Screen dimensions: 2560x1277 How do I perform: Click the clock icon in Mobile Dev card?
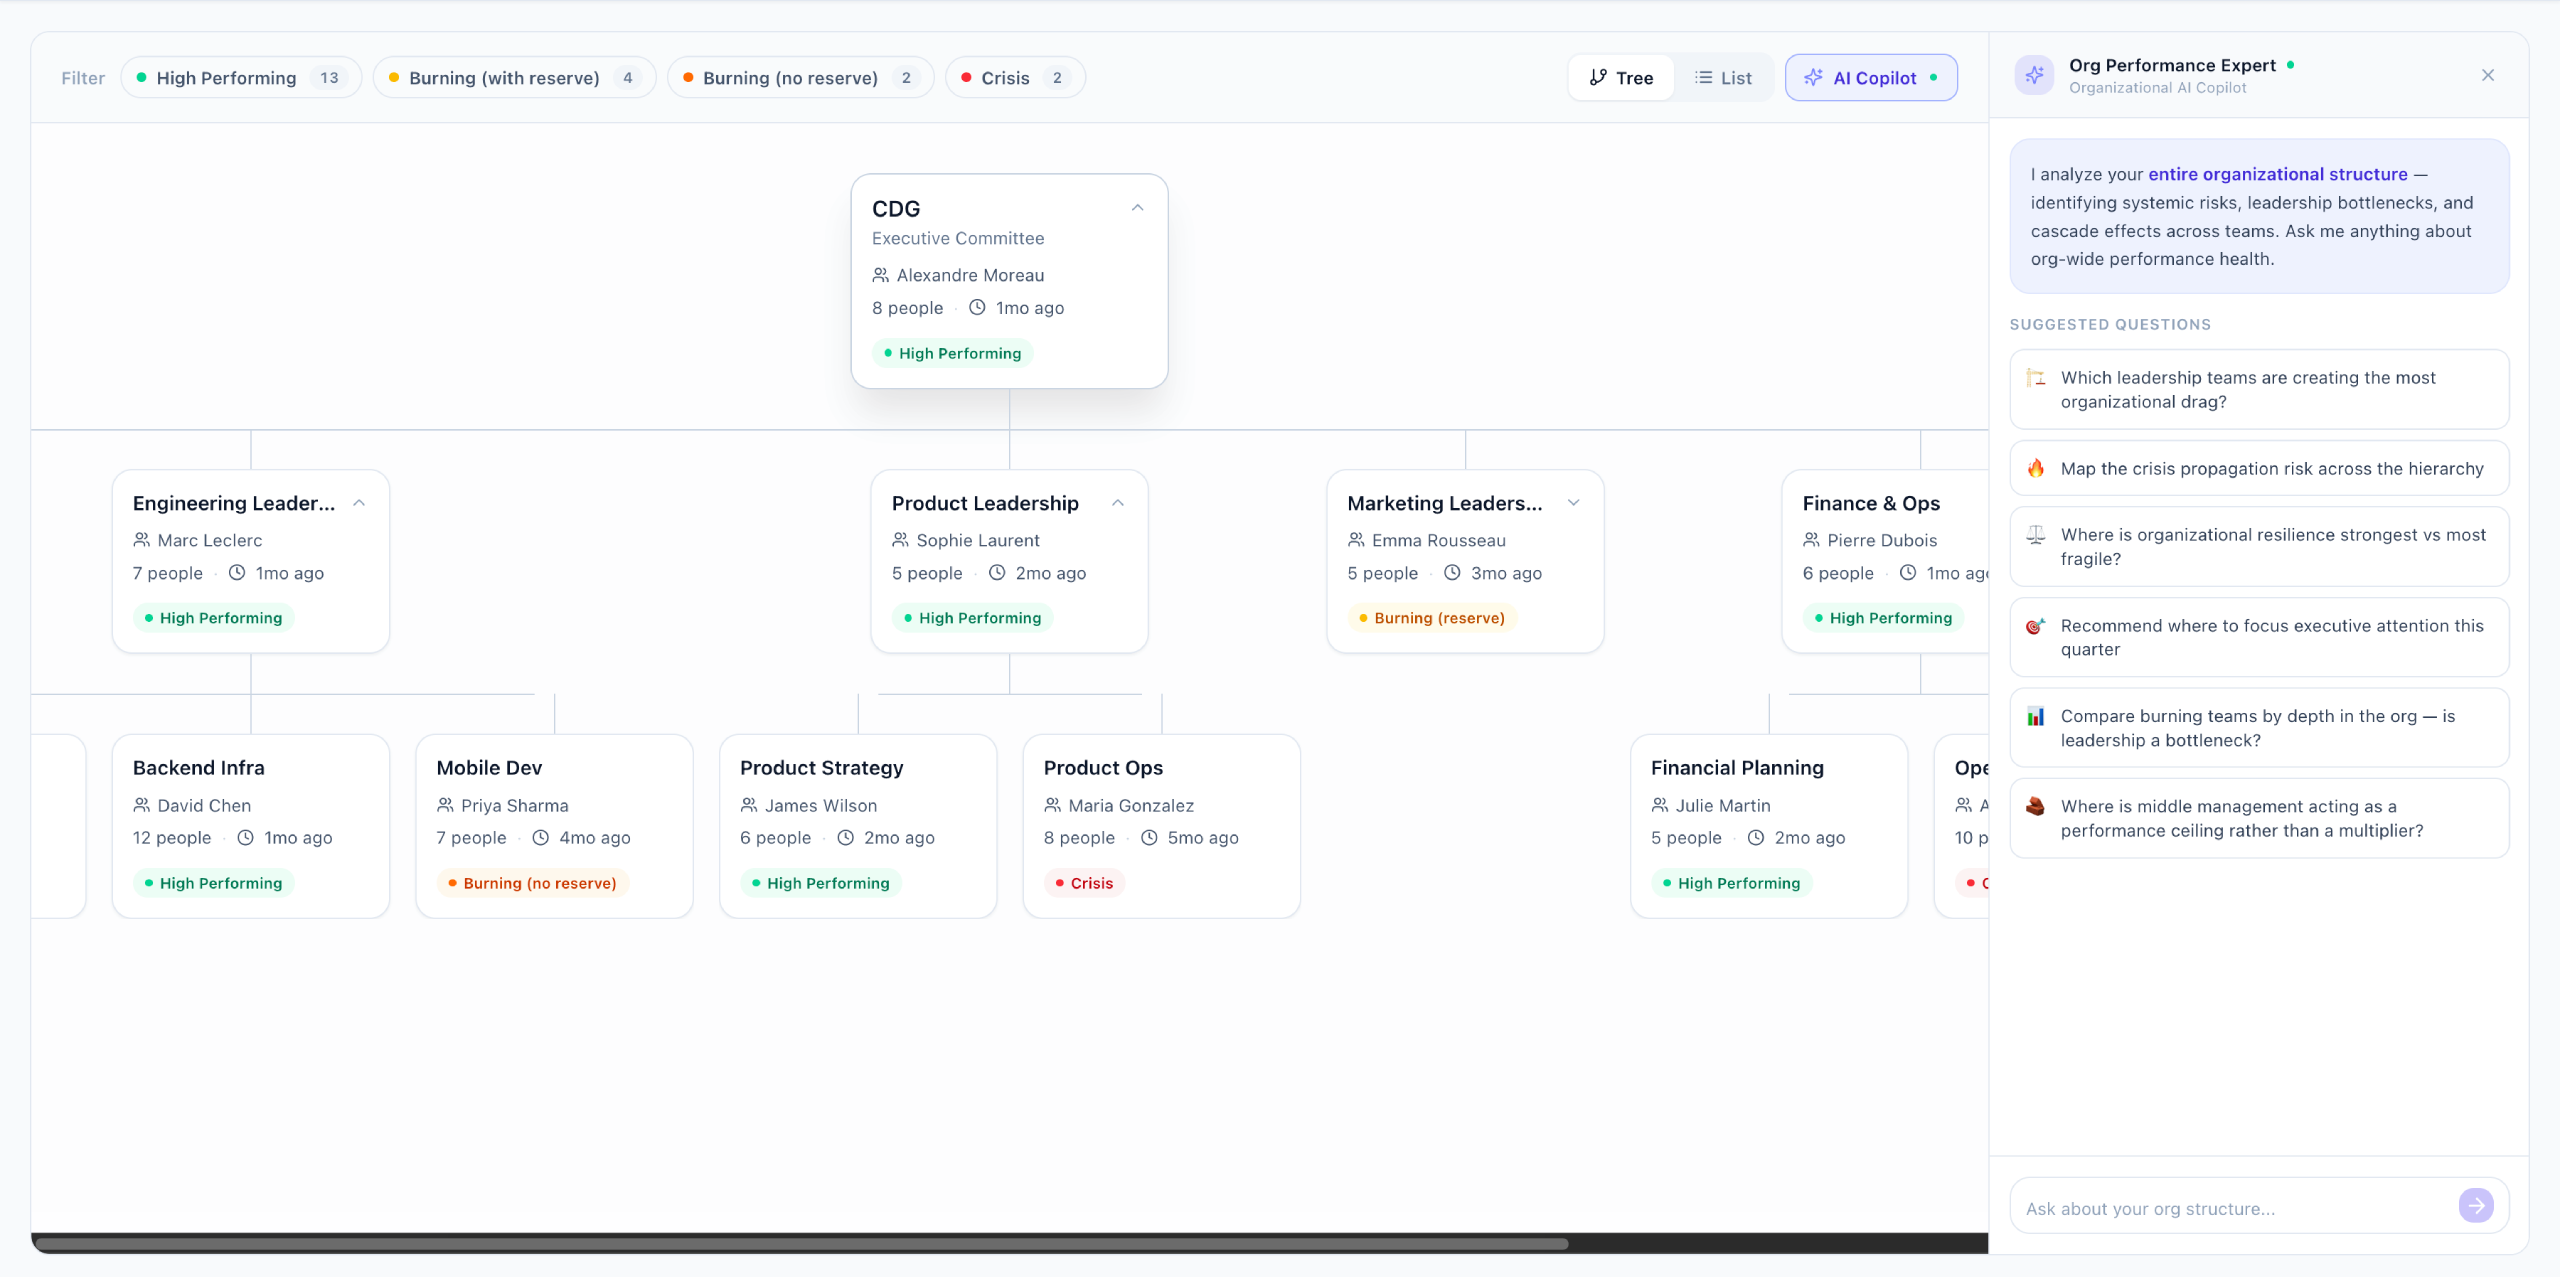(540, 838)
